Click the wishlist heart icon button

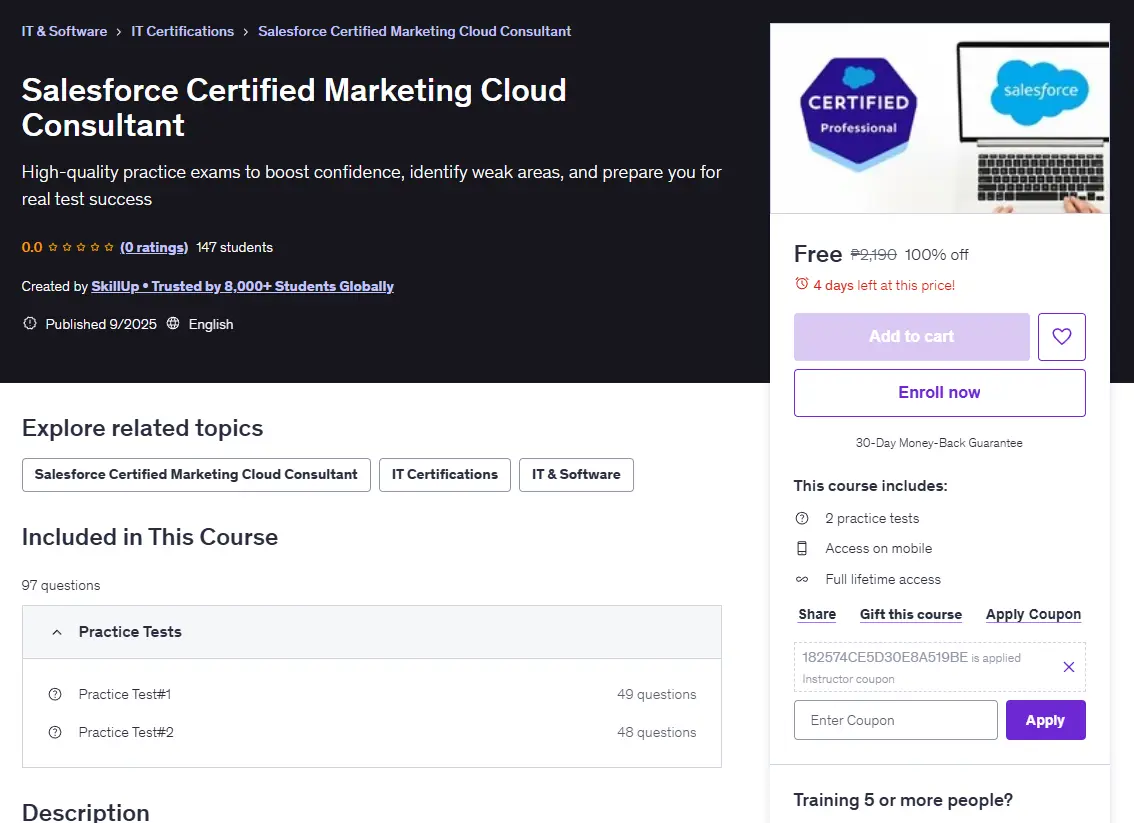tap(1061, 336)
